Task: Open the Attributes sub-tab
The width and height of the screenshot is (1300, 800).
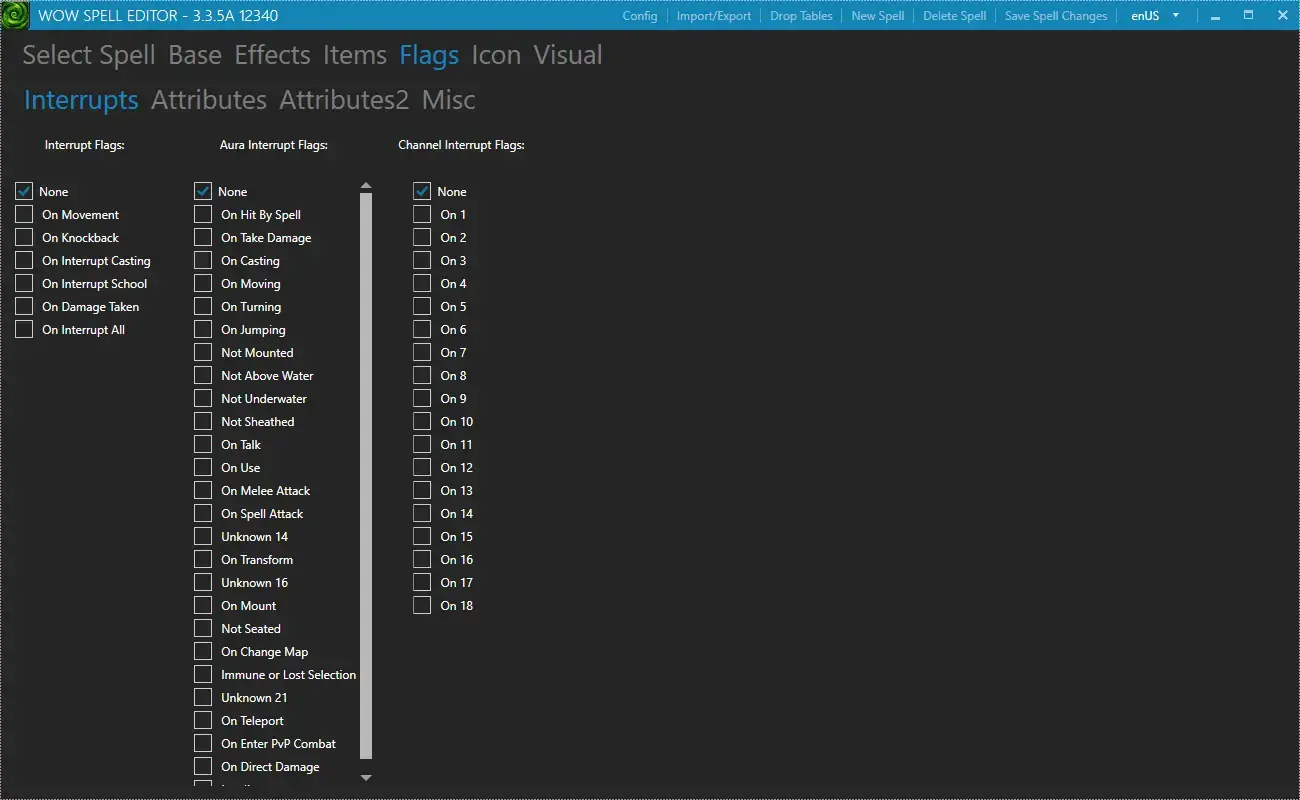Action: pyautogui.click(x=209, y=100)
